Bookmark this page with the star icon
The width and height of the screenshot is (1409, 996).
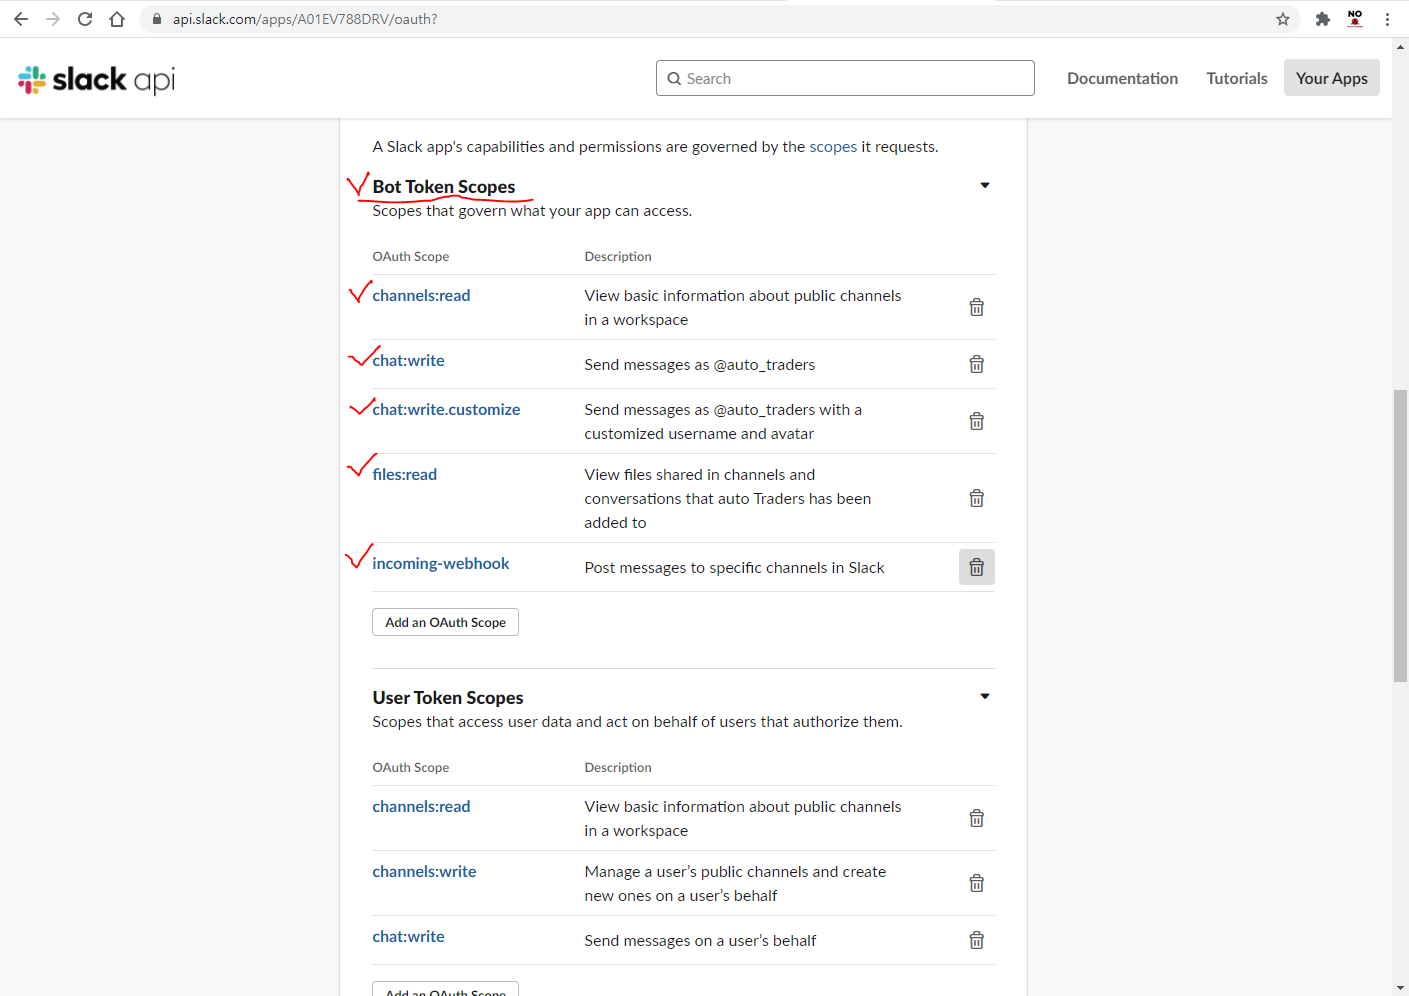point(1283,19)
